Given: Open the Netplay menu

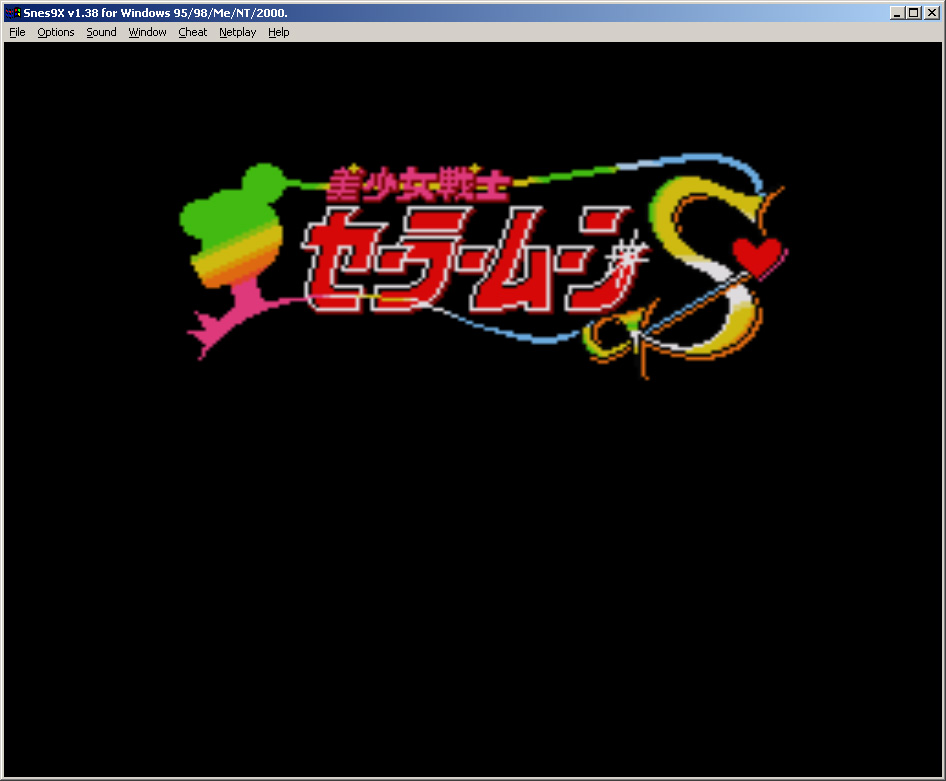Looking at the screenshot, I should (x=238, y=32).
